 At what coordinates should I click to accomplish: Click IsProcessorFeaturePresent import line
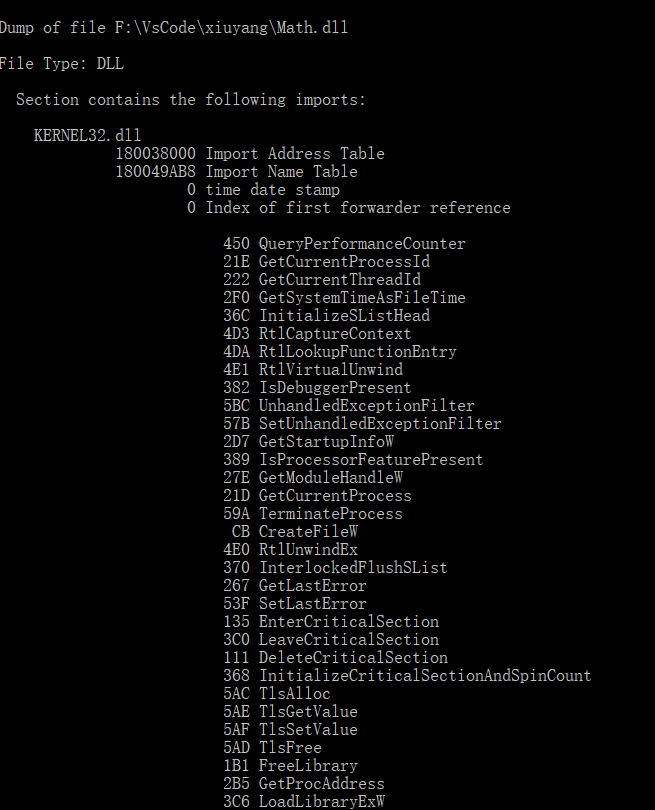370,460
